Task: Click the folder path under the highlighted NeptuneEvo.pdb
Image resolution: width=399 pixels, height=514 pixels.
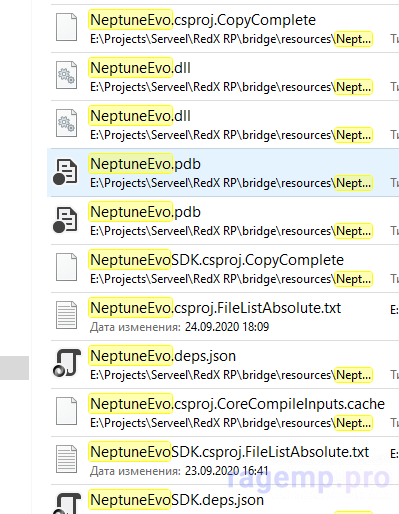Action: pyautogui.click(x=231, y=183)
